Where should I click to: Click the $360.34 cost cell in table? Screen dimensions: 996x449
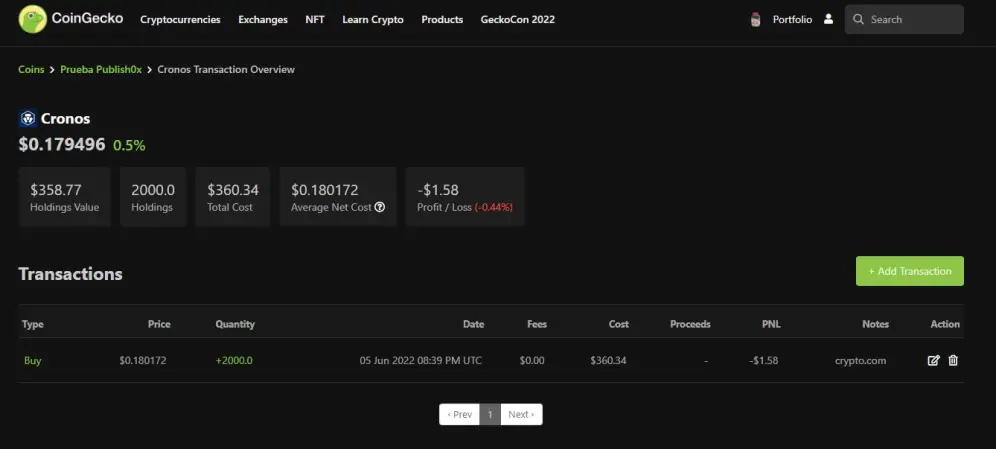608,361
